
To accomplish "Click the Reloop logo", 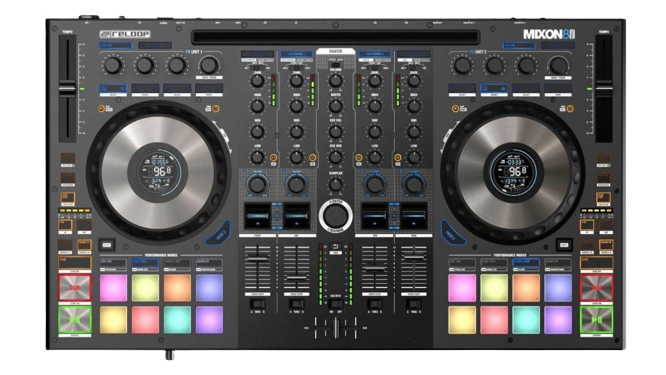I will (x=125, y=34).
